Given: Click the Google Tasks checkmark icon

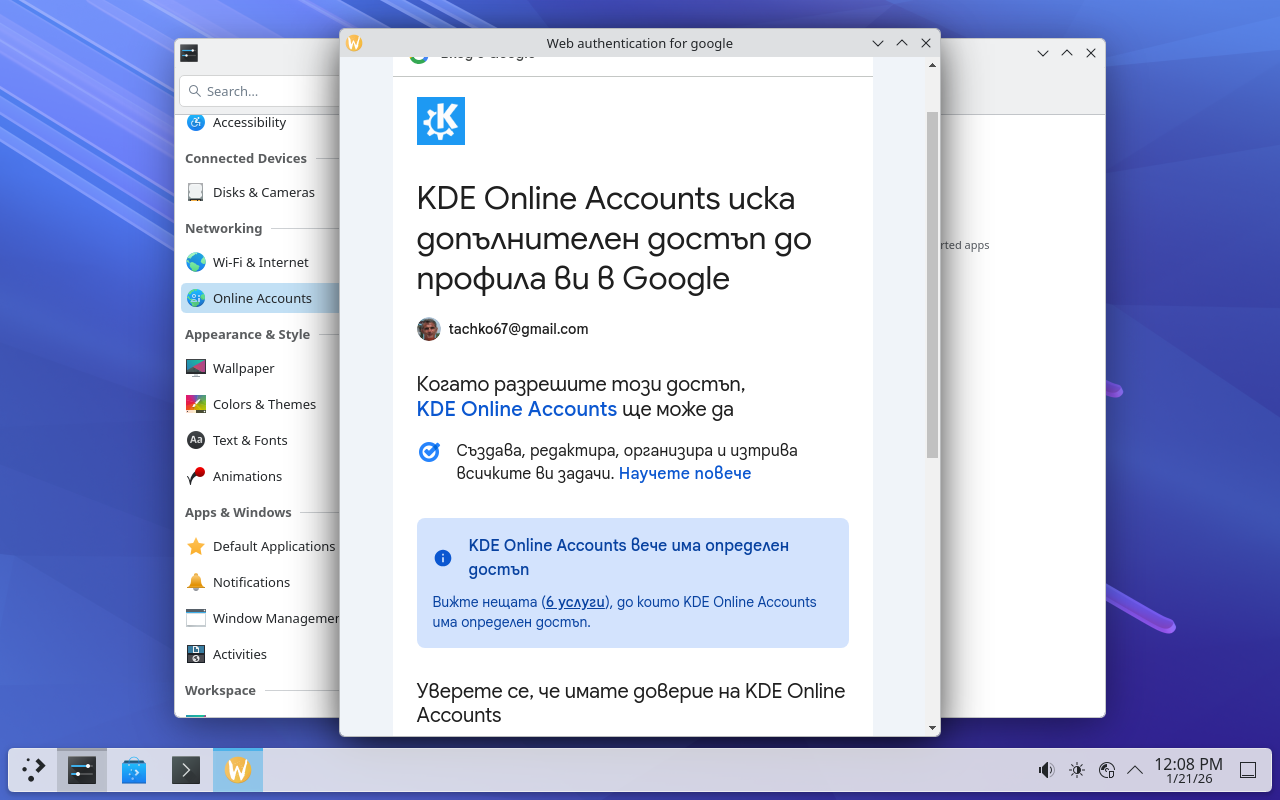Looking at the screenshot, I should coord(429,452).
